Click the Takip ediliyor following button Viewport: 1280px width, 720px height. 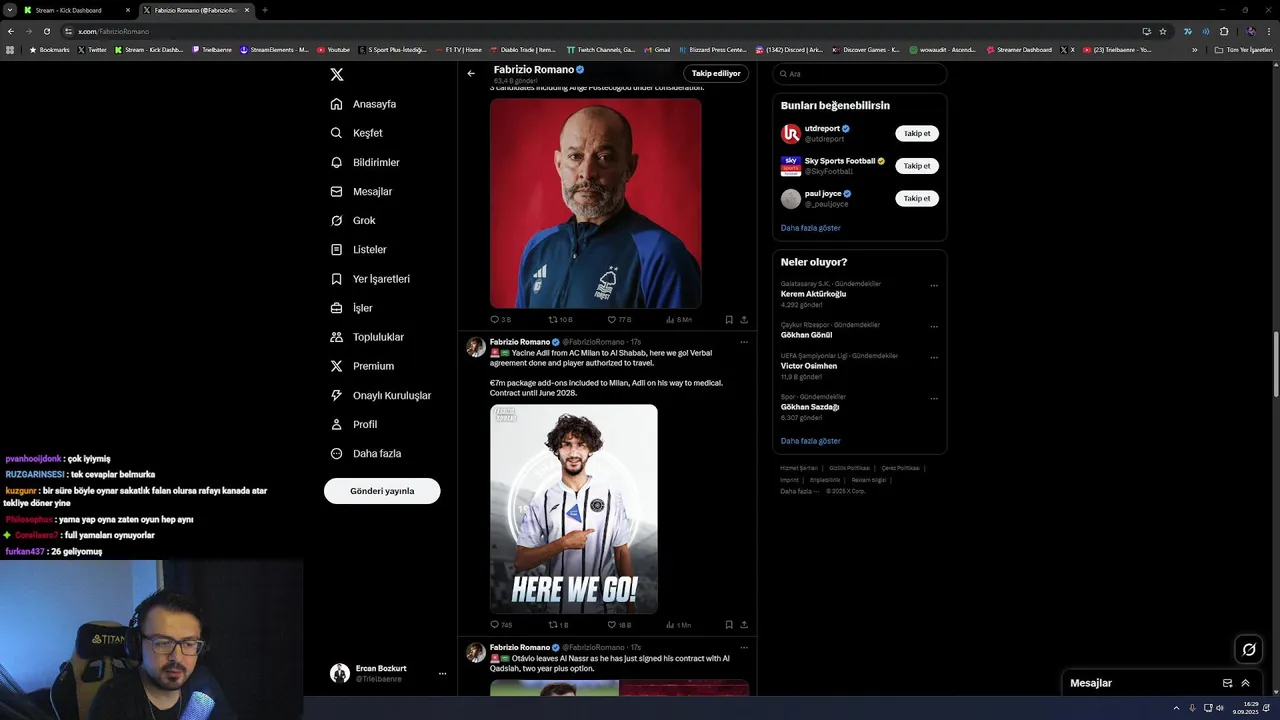coord(716,73)
